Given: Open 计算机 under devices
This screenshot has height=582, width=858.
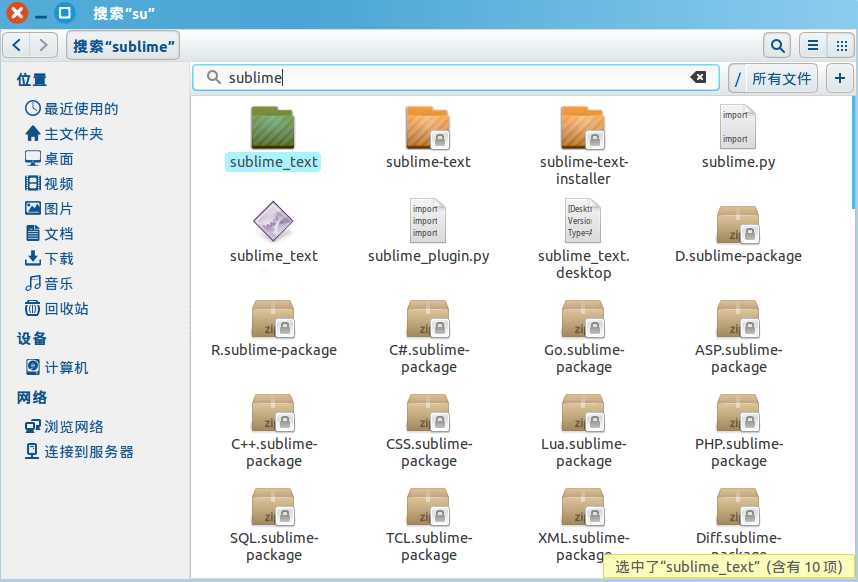Looking at the screenshot, I should [x=56, y=368].
